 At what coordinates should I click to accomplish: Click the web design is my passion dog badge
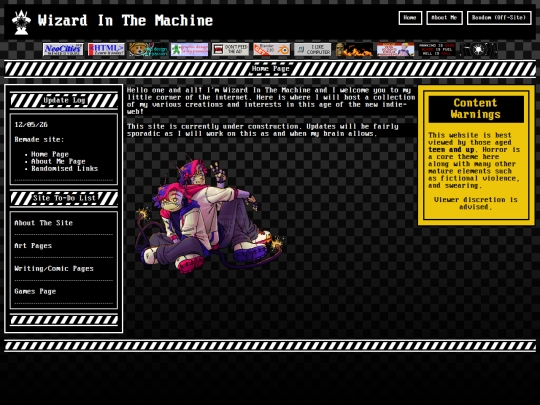[148, 49]
